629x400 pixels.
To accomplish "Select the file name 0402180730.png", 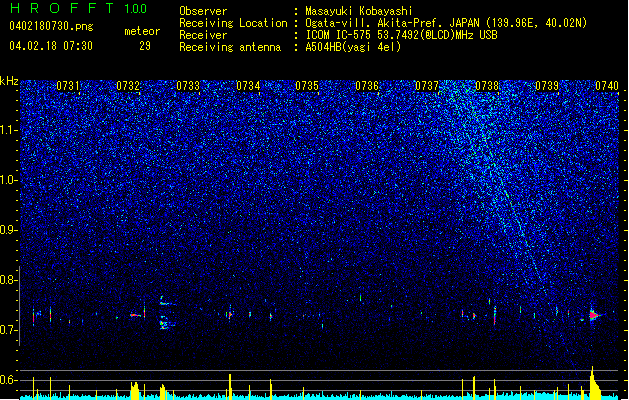I will [51, 26].
